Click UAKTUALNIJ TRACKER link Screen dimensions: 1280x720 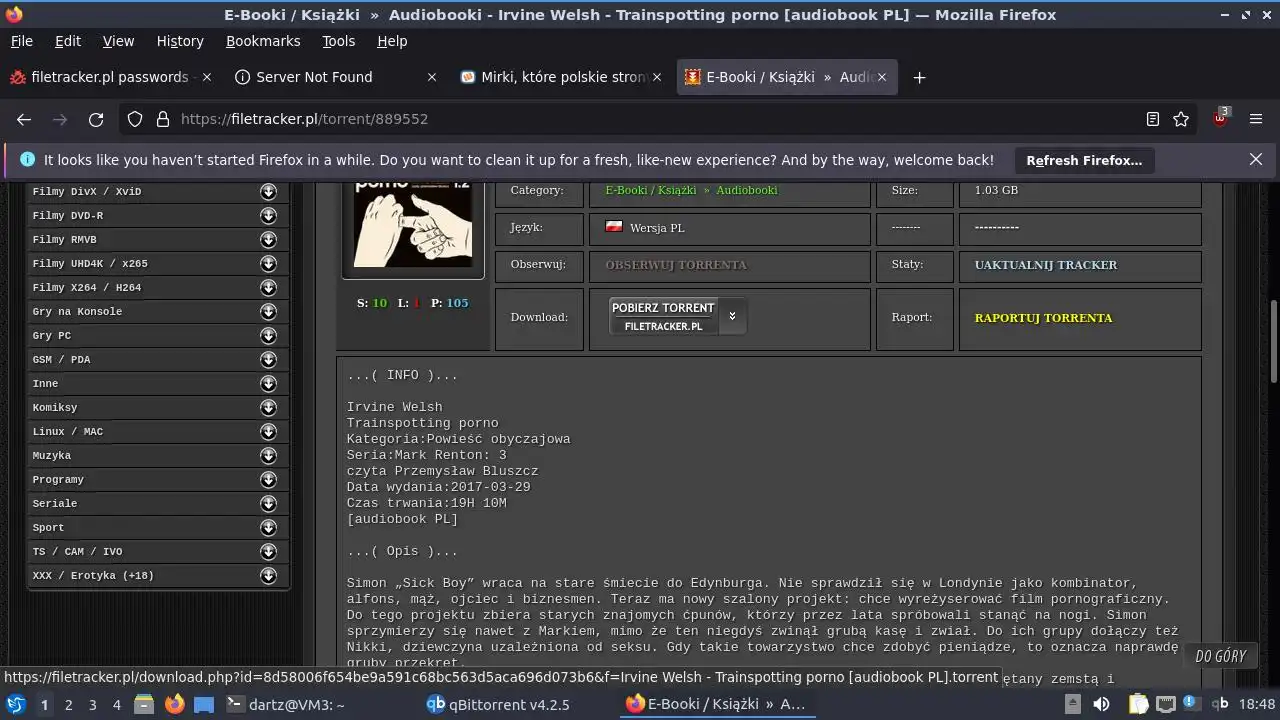pyautogui.click(x=1046, y=265)
